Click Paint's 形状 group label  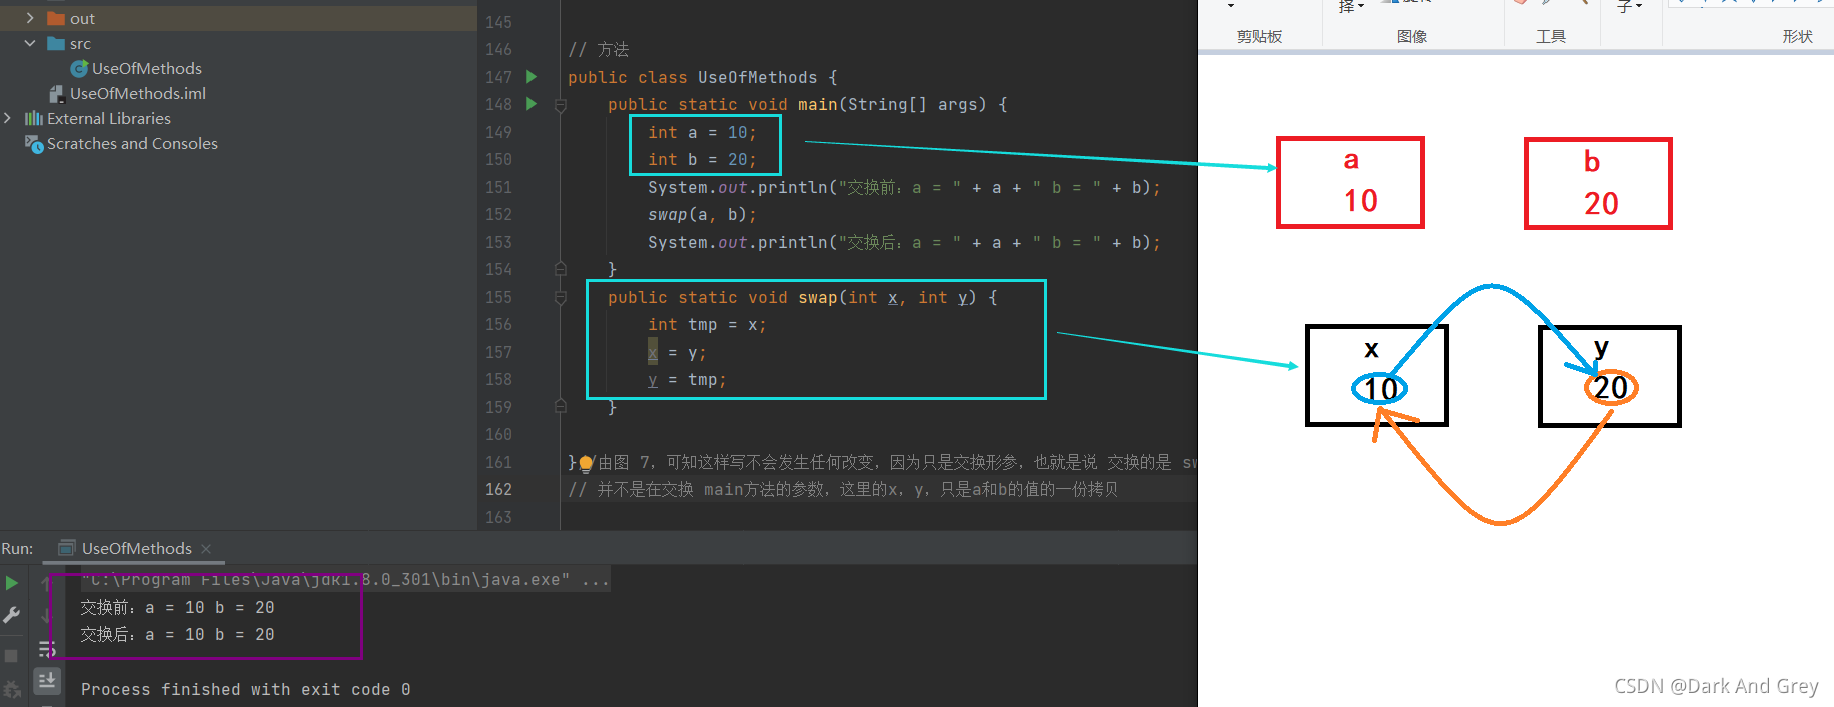1797,36
